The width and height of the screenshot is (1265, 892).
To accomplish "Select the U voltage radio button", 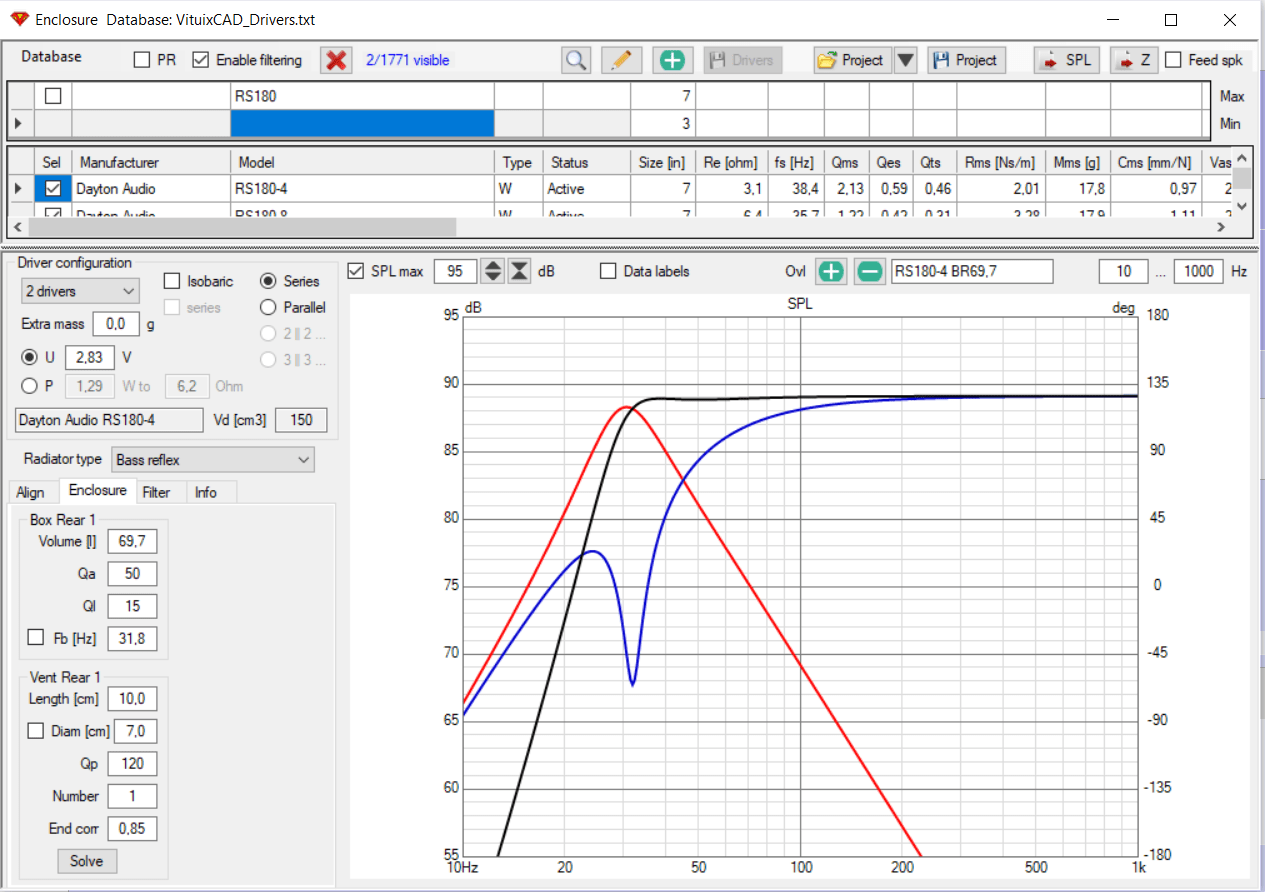I will pyautogui.click(x=29, y=357).
